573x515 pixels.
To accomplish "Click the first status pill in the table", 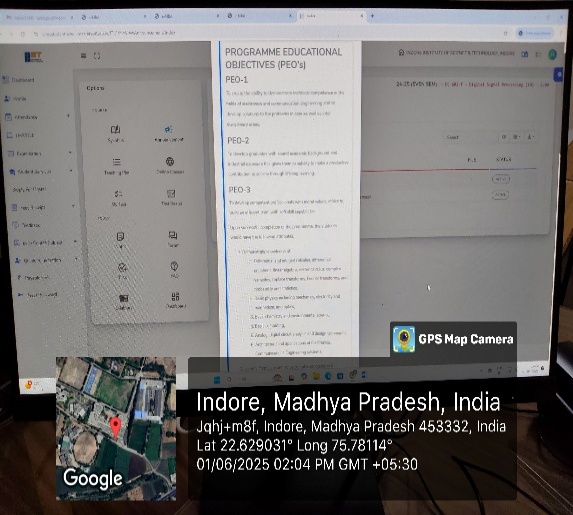I will [501, 179].
